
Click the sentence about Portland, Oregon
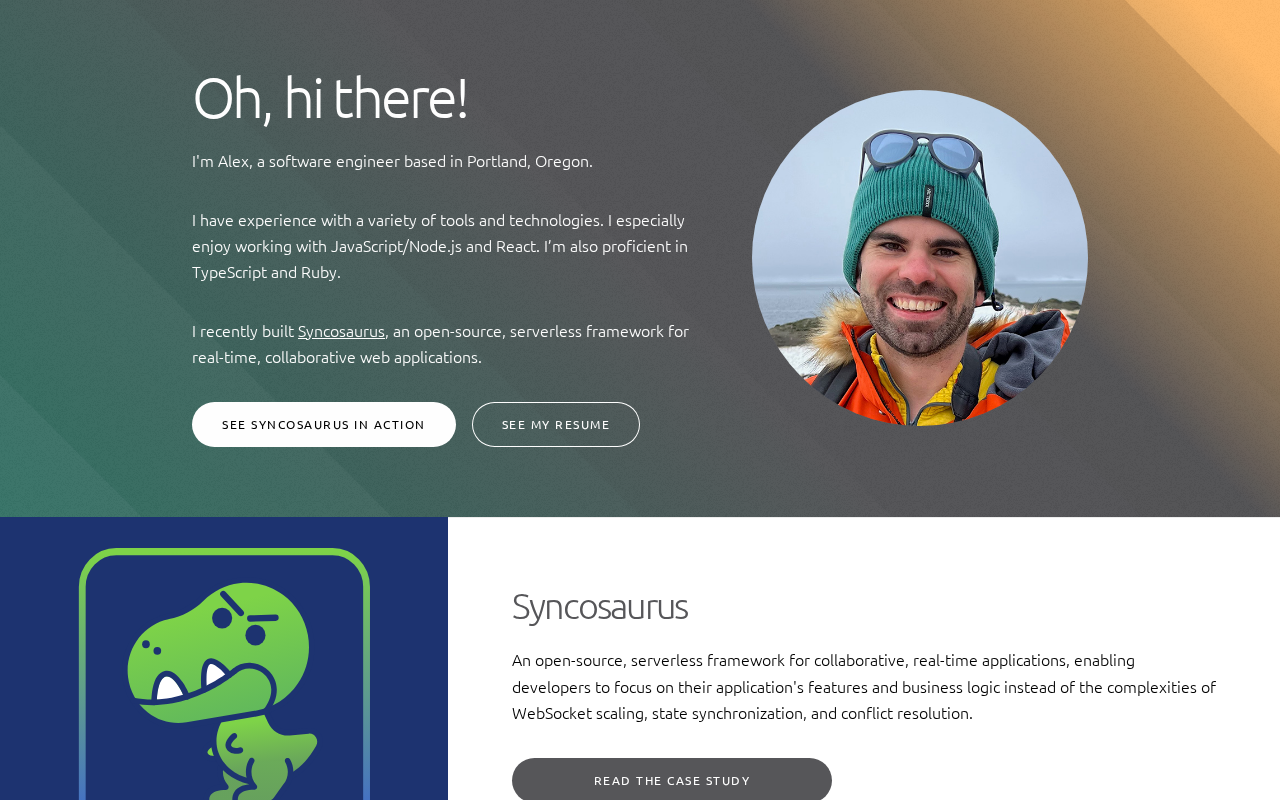click(392, 161)
